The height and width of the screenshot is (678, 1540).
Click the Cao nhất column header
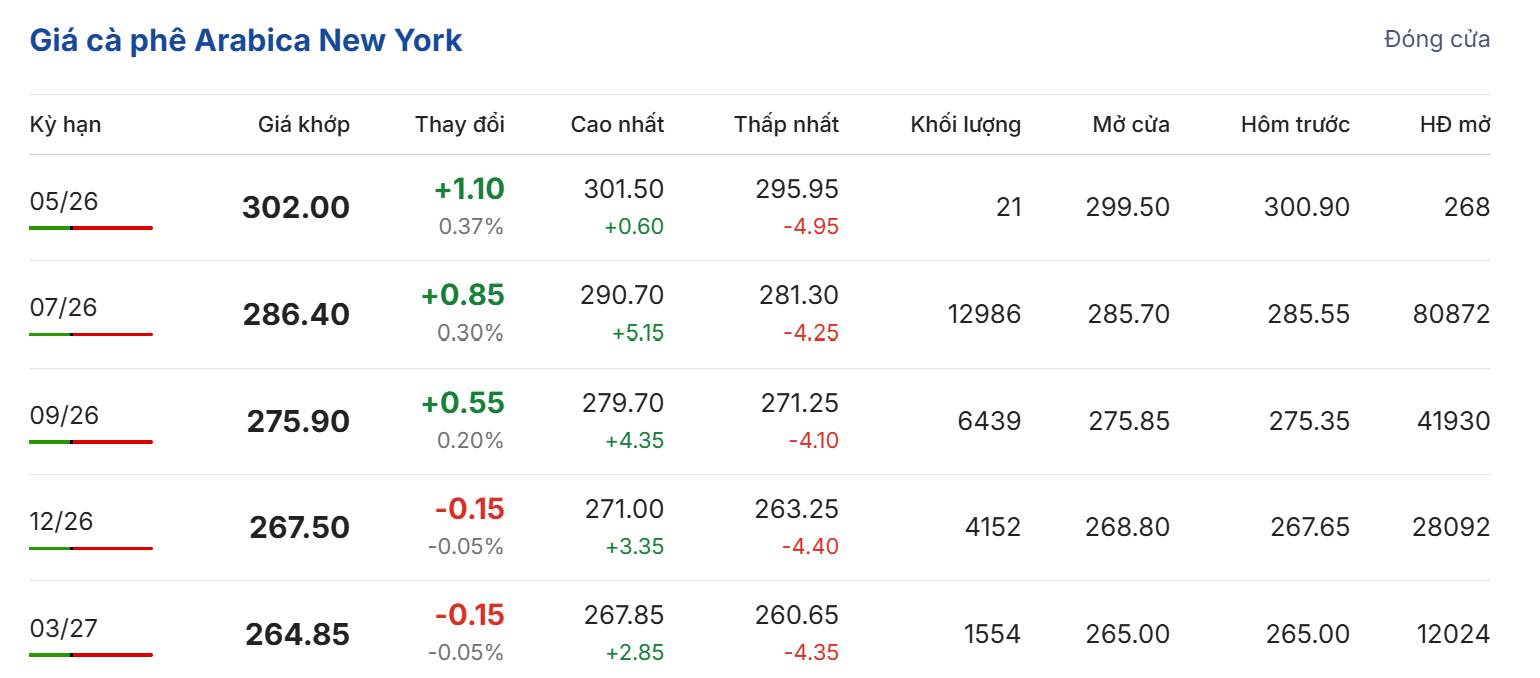(x=617, y=125)
